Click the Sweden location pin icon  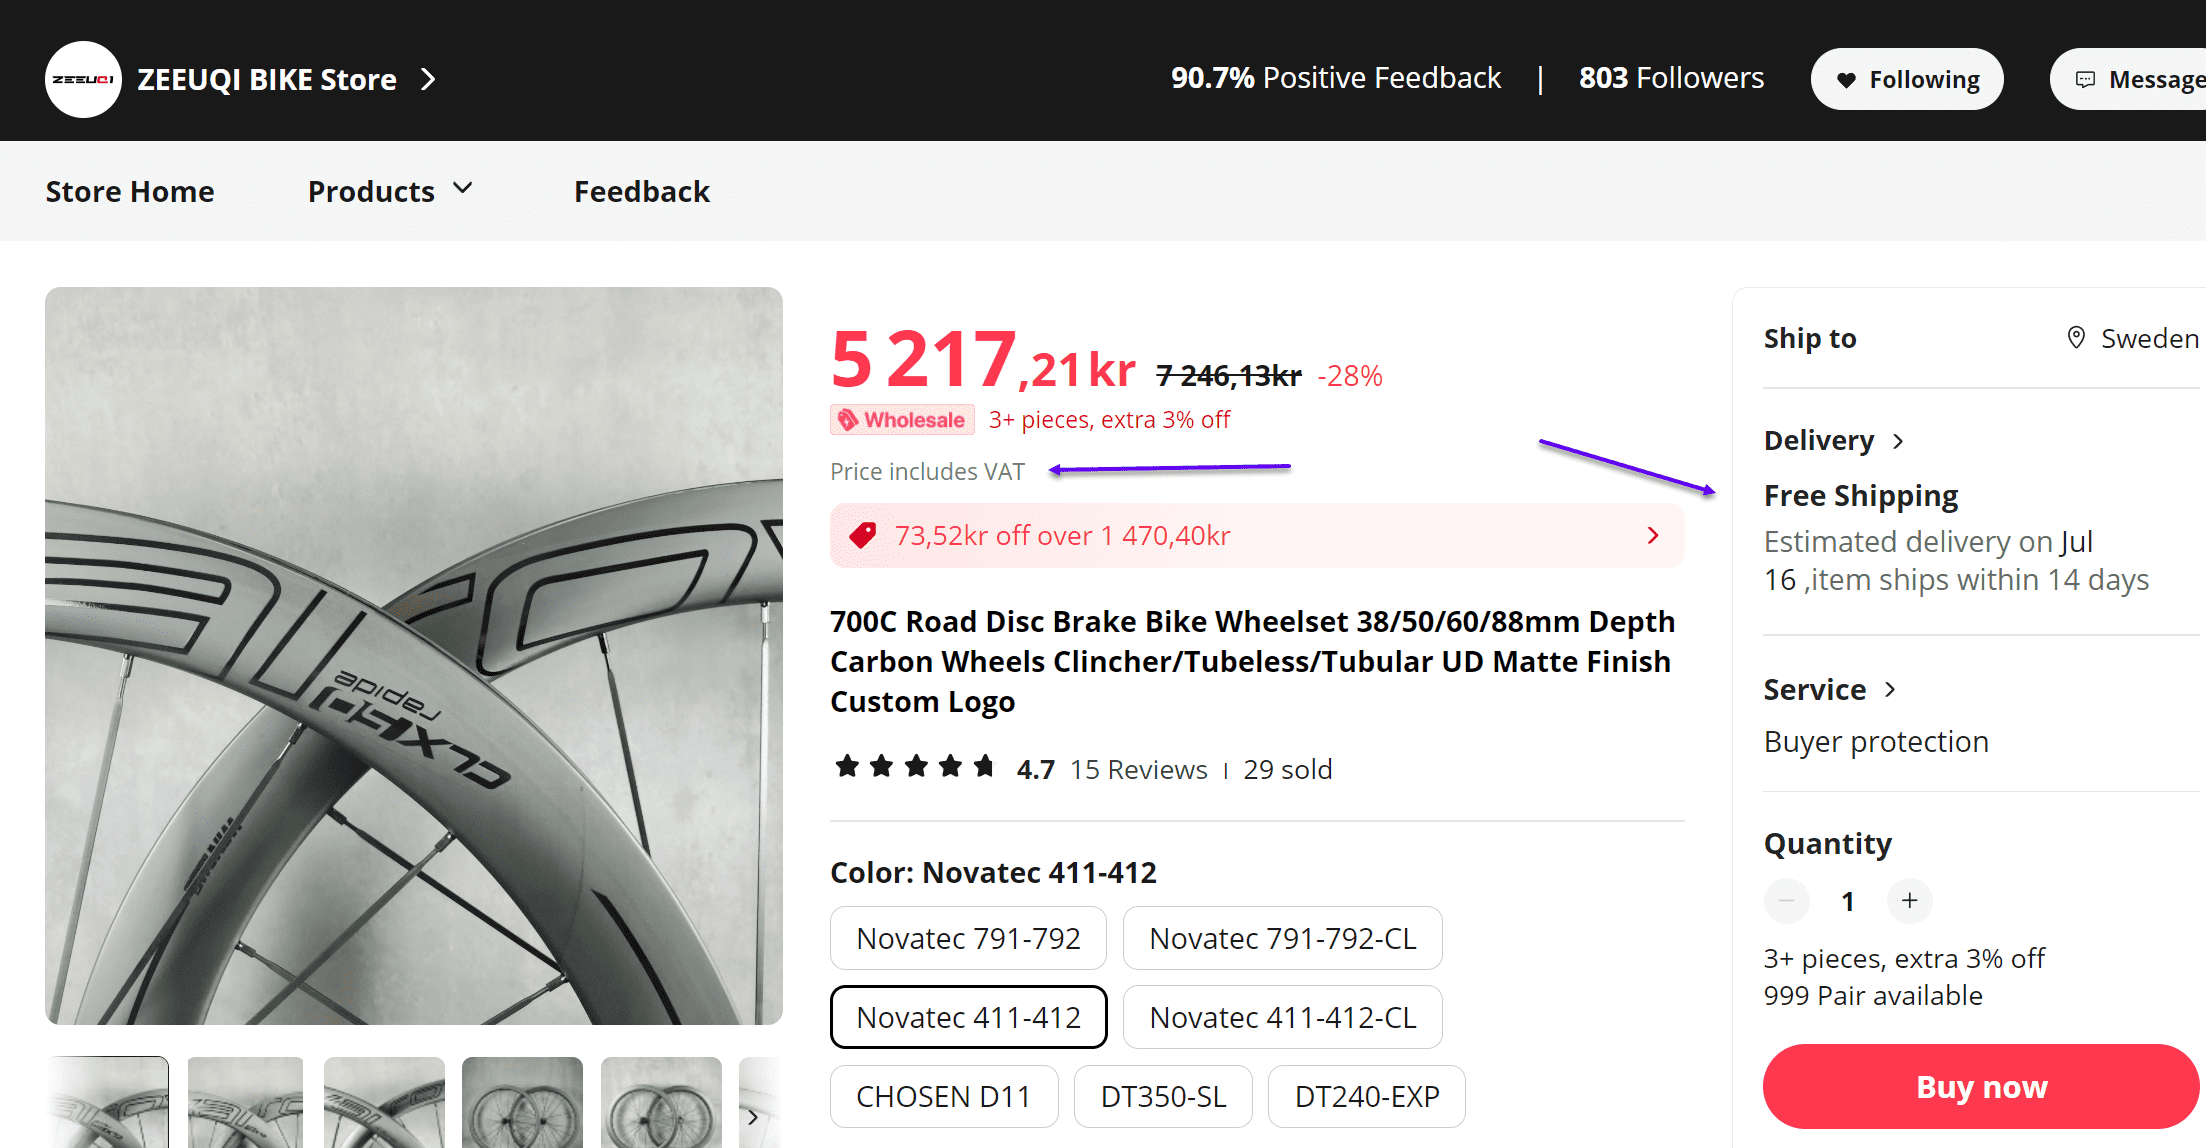[x=2076, y=338]
